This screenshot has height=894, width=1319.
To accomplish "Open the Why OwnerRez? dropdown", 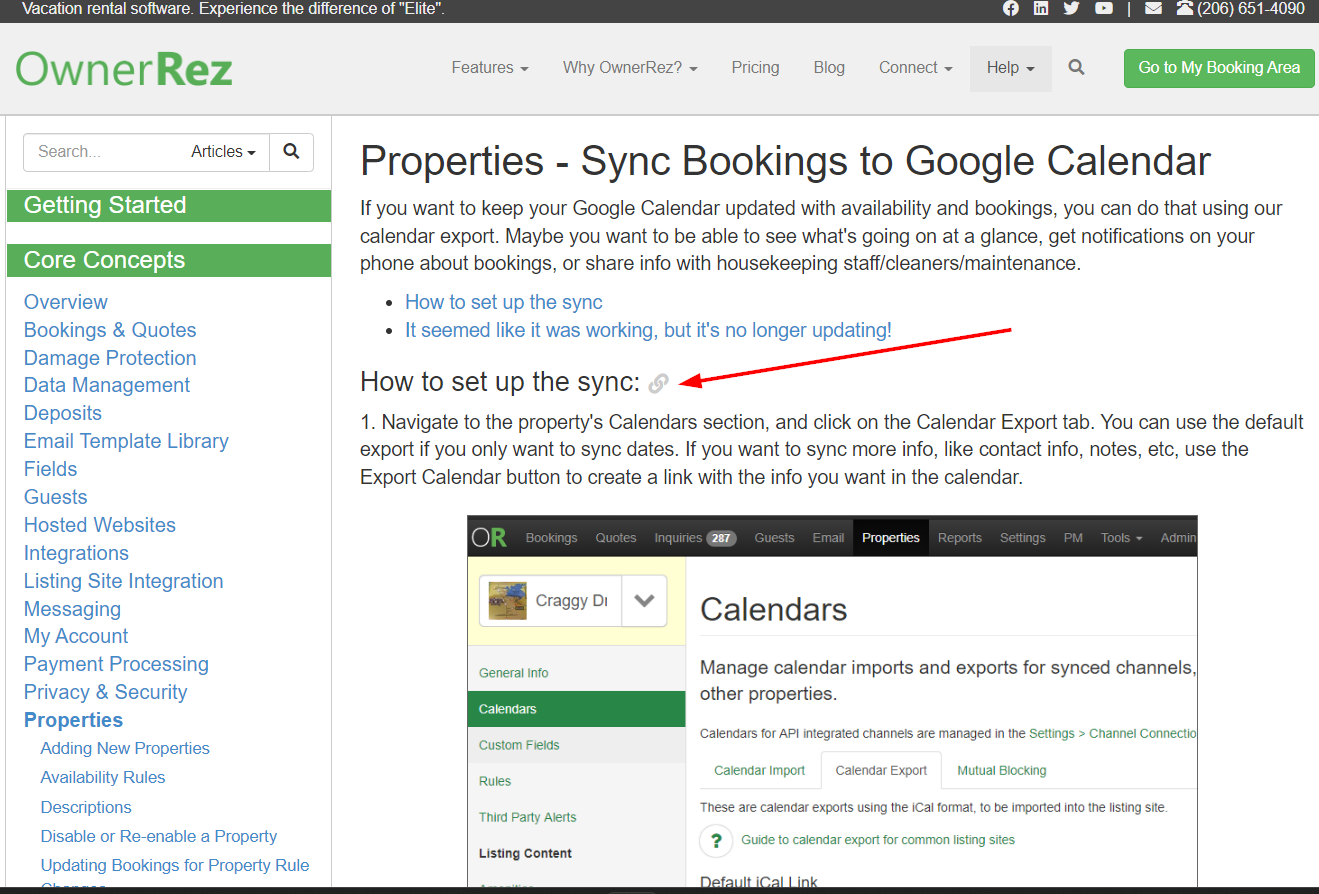I will (630, 68).
